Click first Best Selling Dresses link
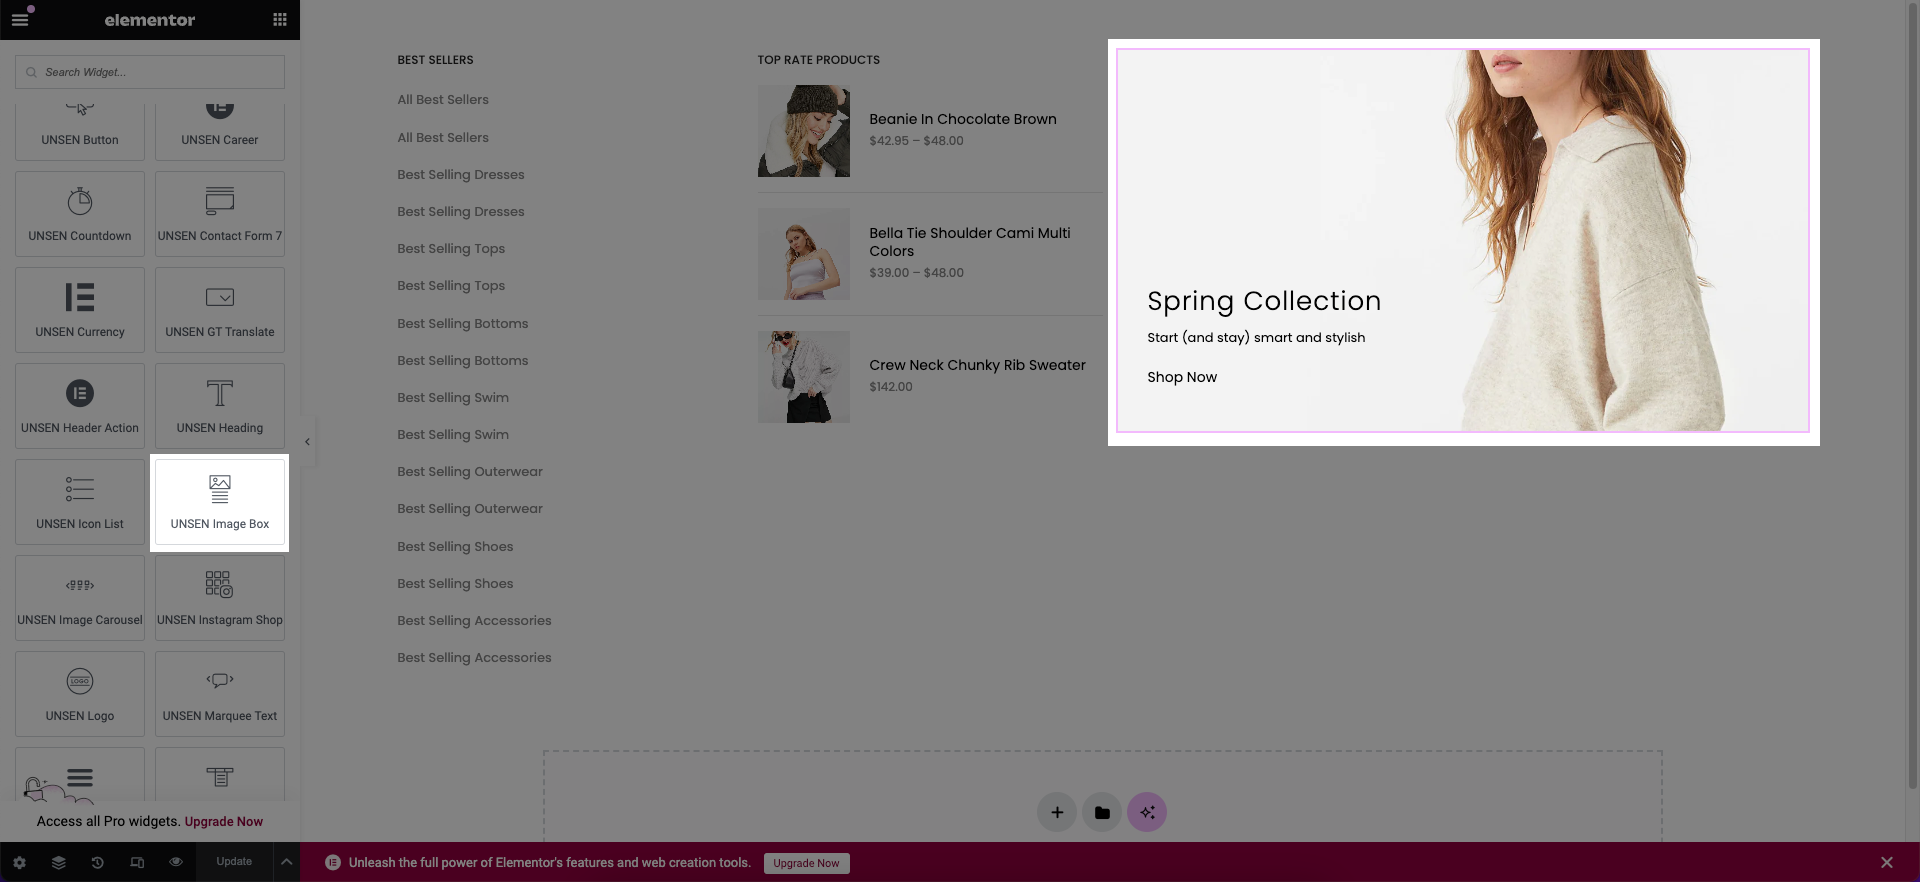1920x882 pixels. [x=460, y=174]
